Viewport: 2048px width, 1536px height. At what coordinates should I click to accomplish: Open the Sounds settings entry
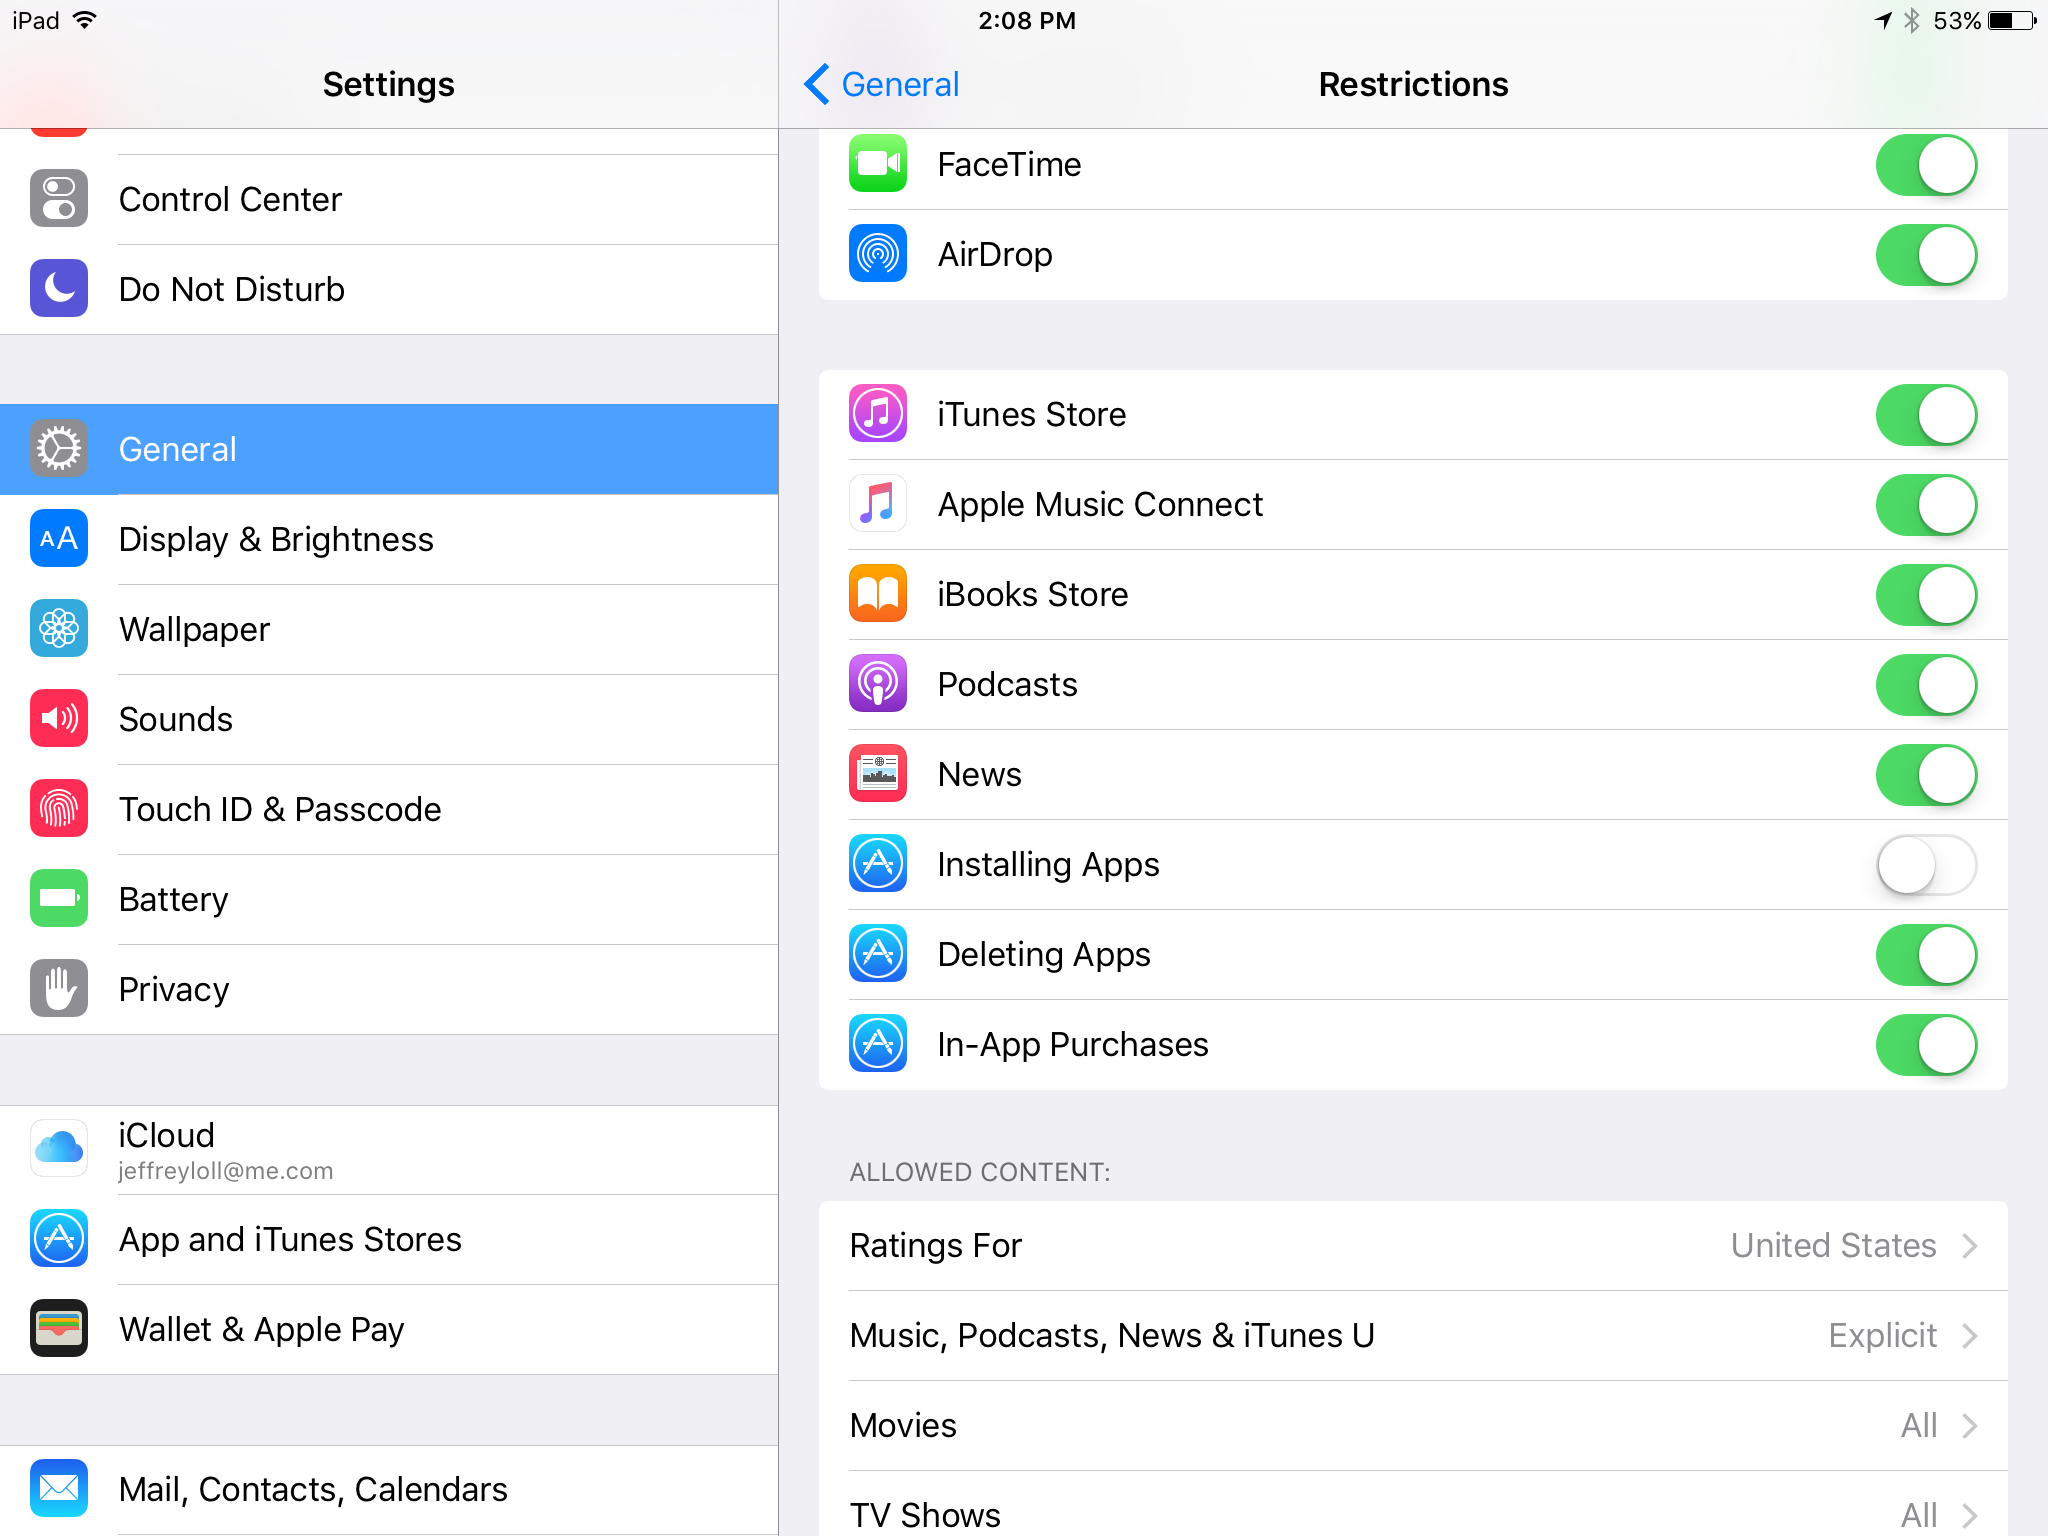(176, 720)
